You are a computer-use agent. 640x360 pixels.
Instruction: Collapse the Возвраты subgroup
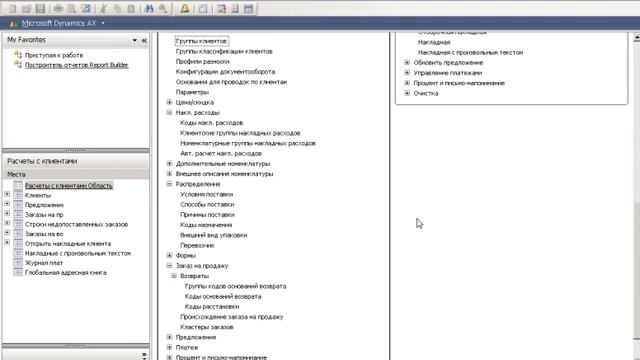174,276
